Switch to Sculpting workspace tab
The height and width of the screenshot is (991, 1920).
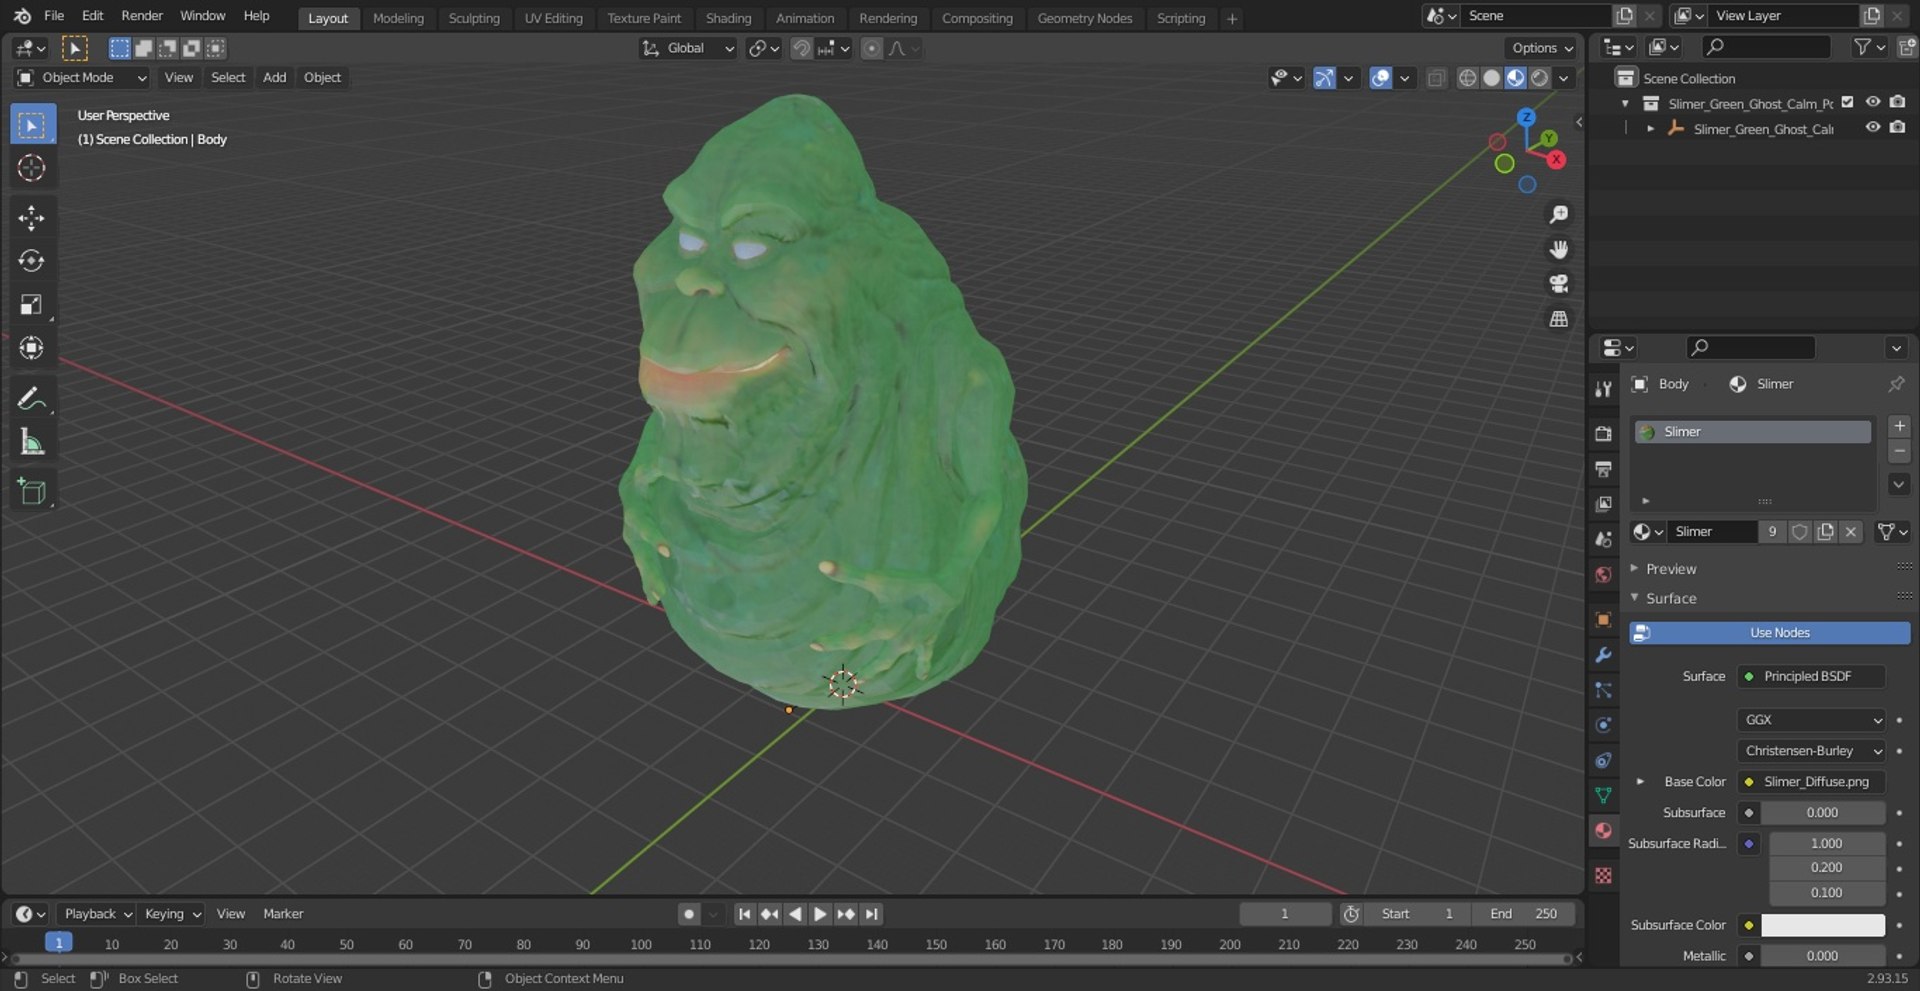tap(474, 18)
